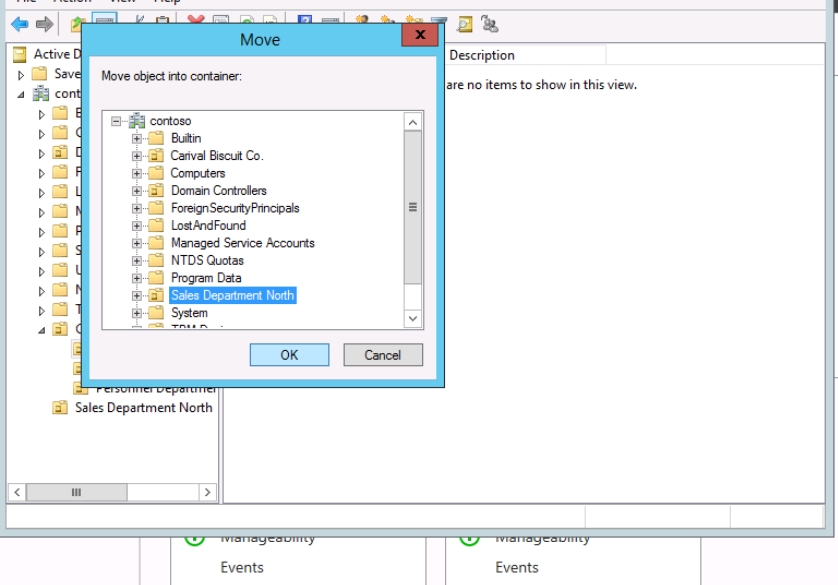The height and width of the screenshot is (585, 838).
Task: Select the contoso domain root label
Action: pyautogui.click(x=170, y=121)
